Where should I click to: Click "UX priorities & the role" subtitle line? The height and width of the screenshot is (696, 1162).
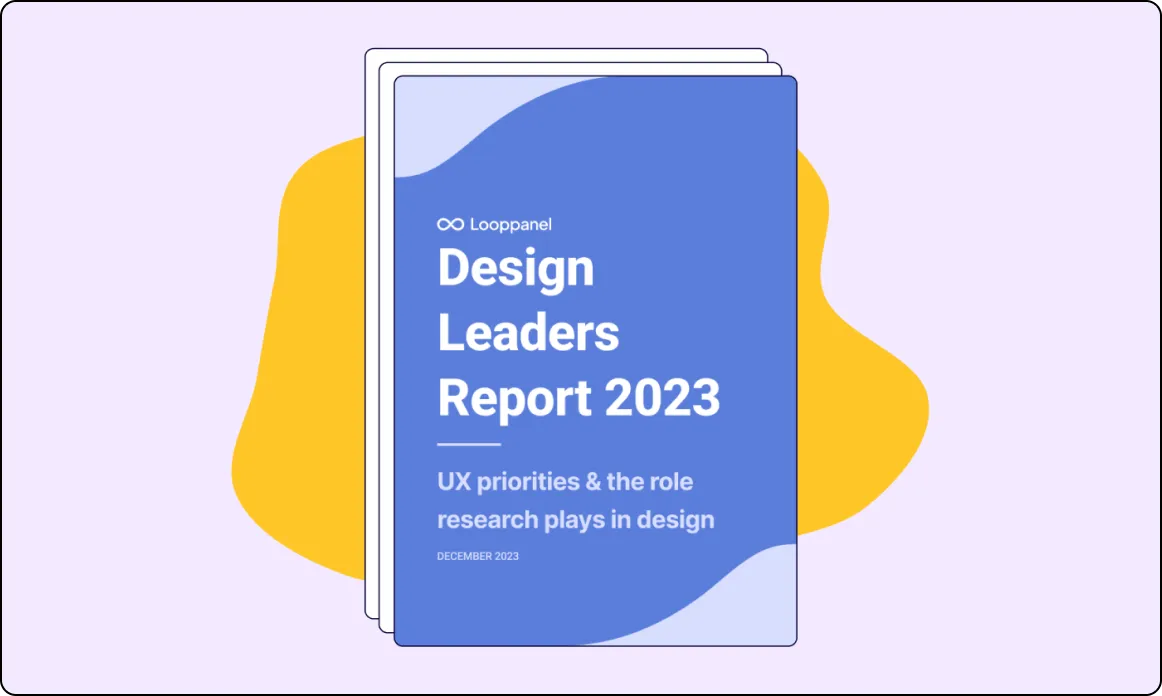pyautogui.click(x=565, y=482)
